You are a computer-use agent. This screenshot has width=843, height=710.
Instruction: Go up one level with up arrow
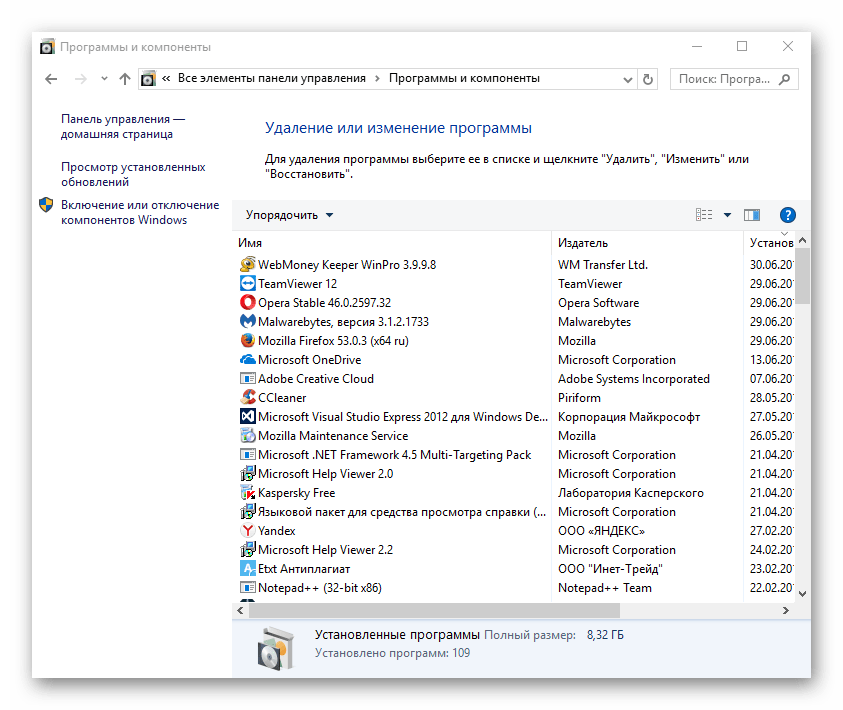point(124,78)
